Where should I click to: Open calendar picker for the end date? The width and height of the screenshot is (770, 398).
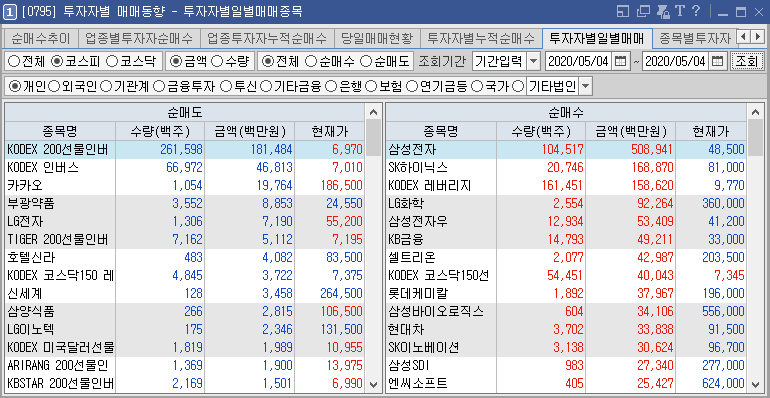tap(717, 61)
